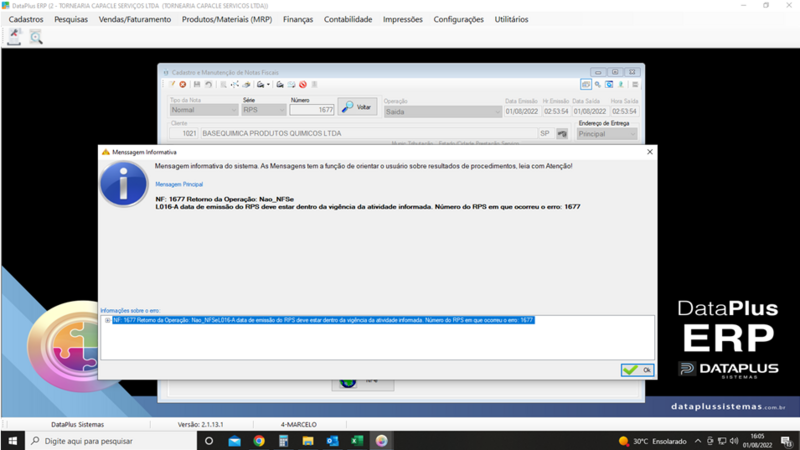
Task: Open the Série dropdown showing RPS
Action: coord(264,110)
